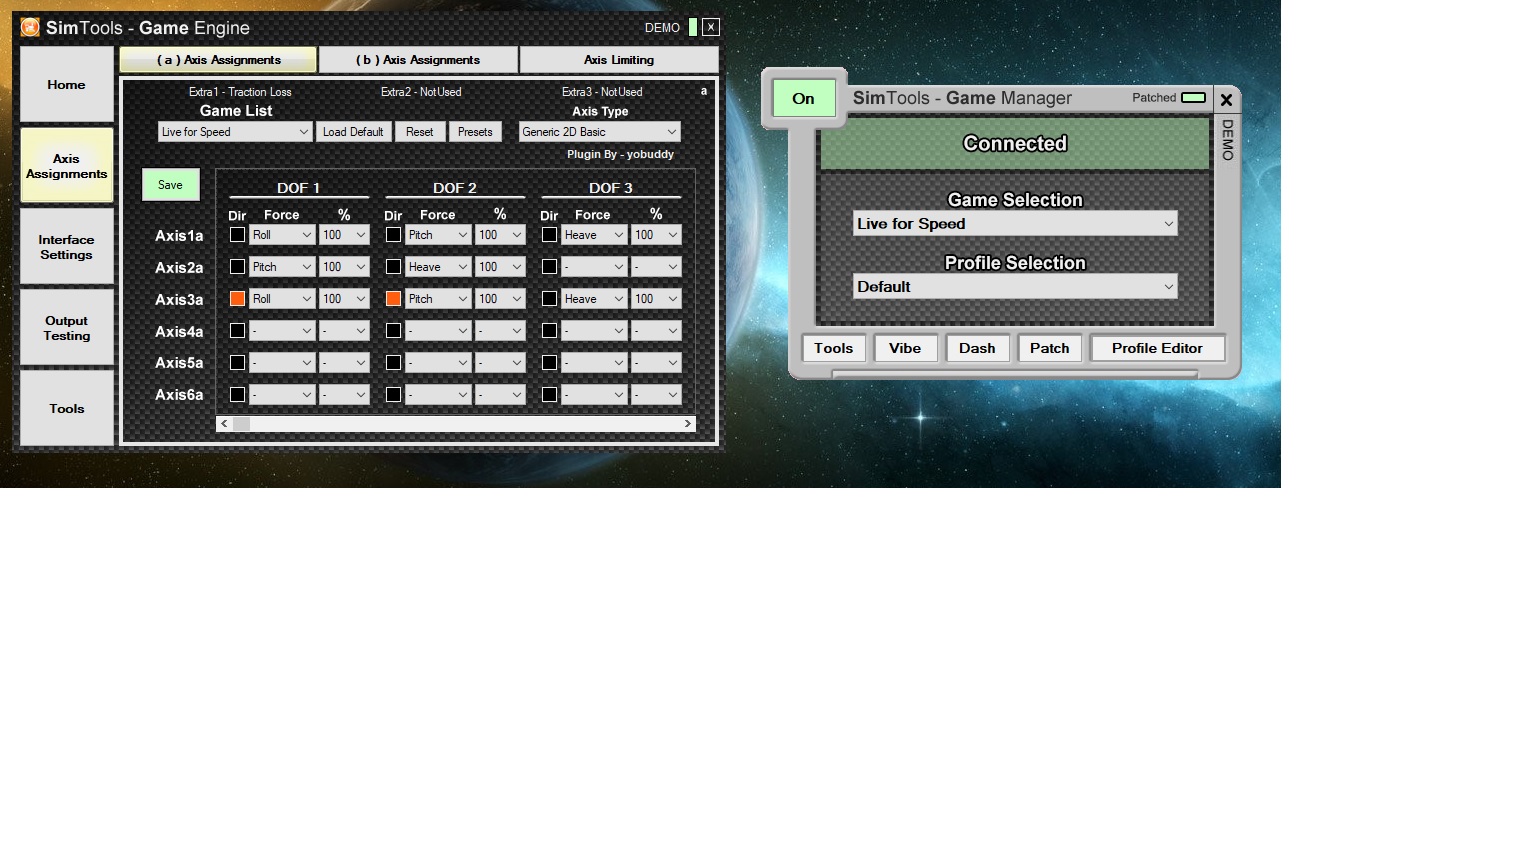Switch to (a) Axis Assignments tab
1536x864 pixels.
click(218, 60)
